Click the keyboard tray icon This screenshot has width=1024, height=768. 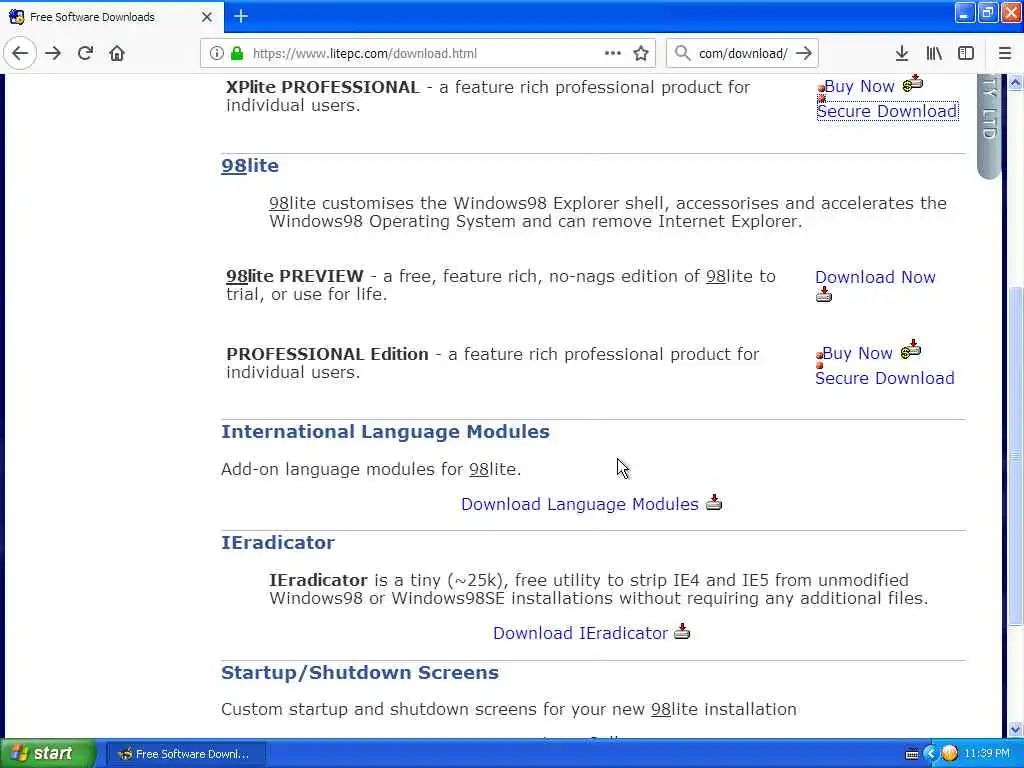pyautogui.click(x=912, y=754)
